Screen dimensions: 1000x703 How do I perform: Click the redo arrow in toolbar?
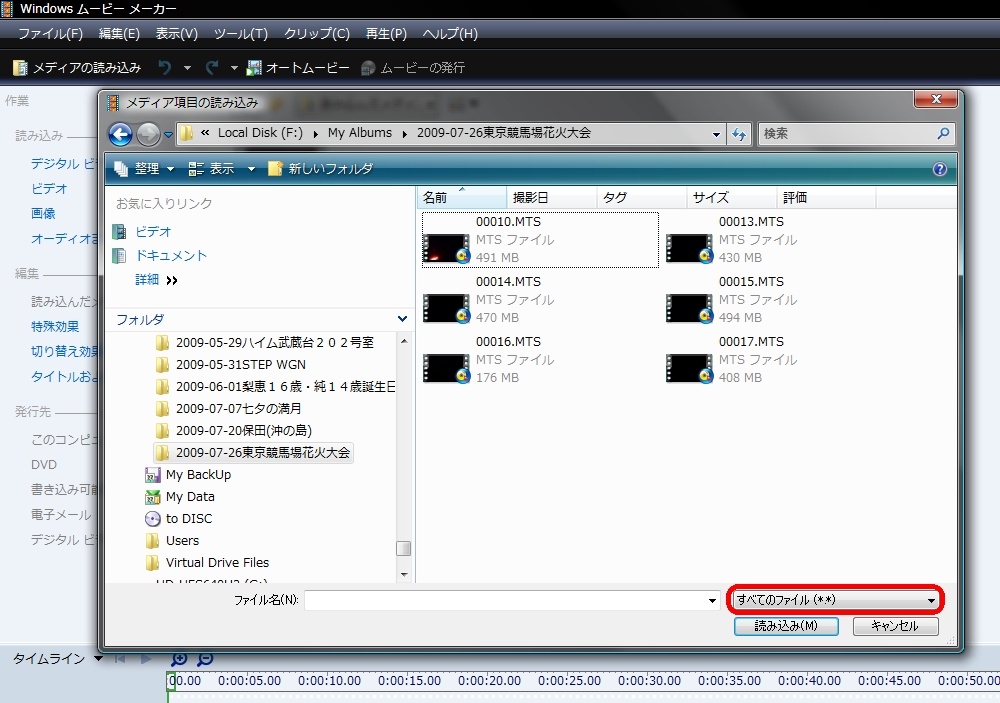(212, 67)
